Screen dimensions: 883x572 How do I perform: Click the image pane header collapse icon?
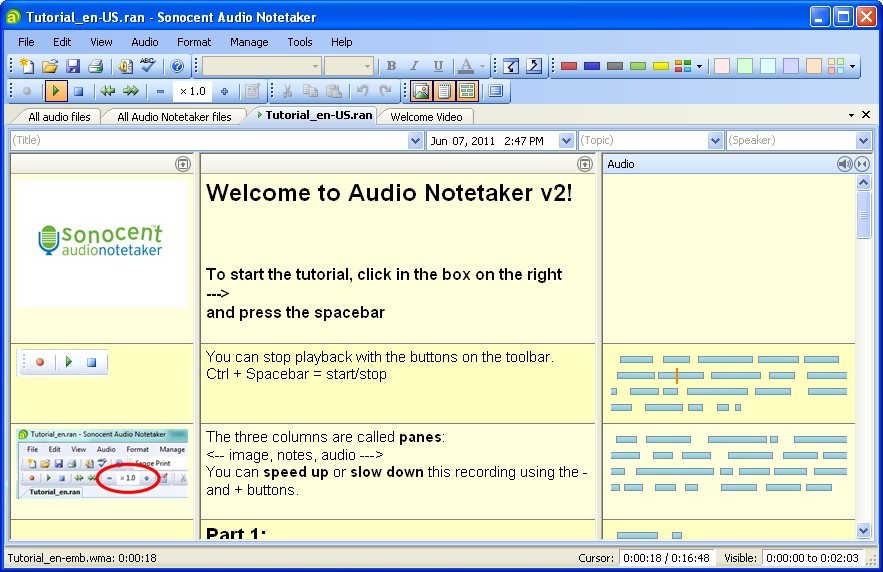(182, 164)
